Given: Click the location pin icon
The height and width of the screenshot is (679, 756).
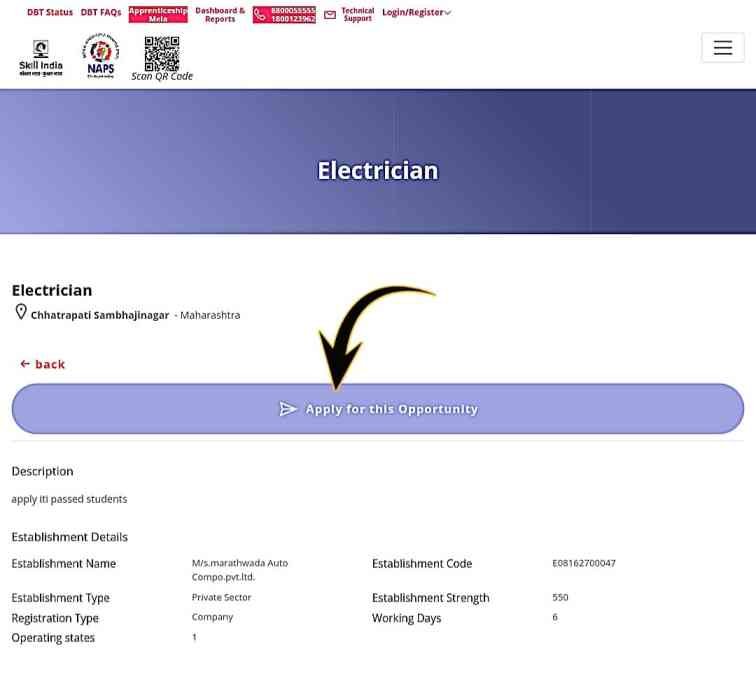Looking at the screenshot, I should tap(21, 312).
